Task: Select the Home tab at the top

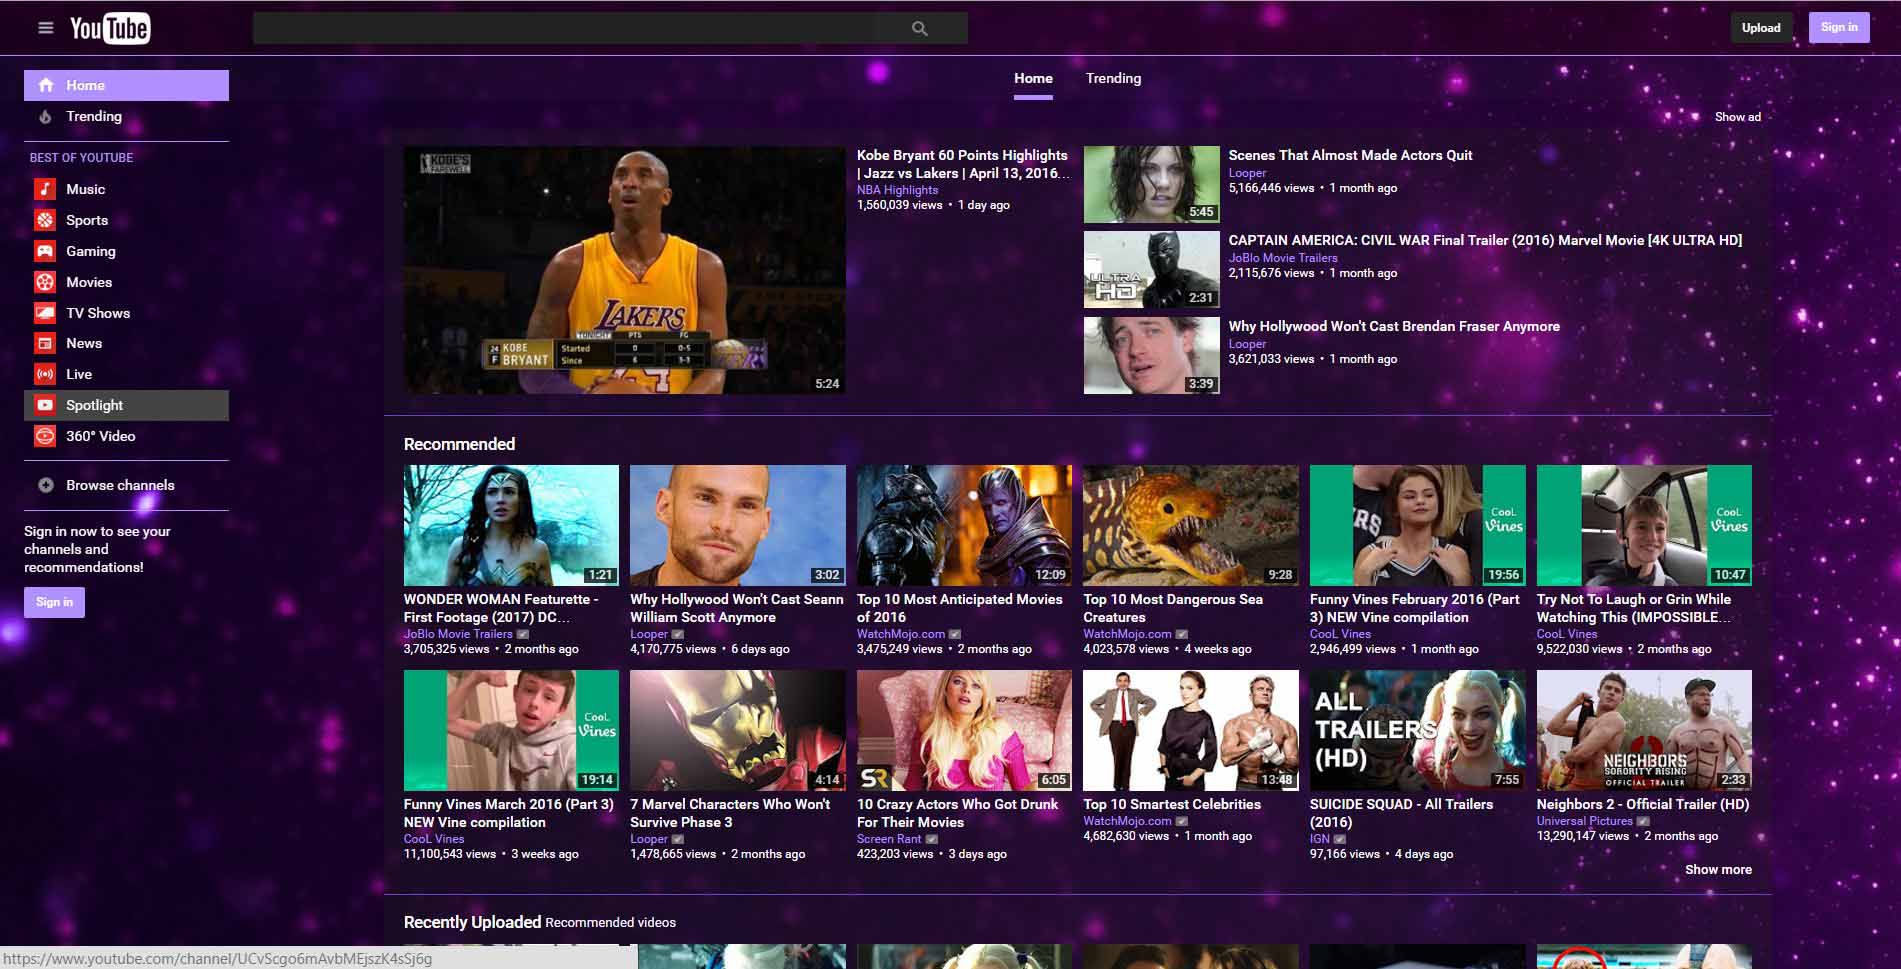Action: click(x=1033, y=78)
